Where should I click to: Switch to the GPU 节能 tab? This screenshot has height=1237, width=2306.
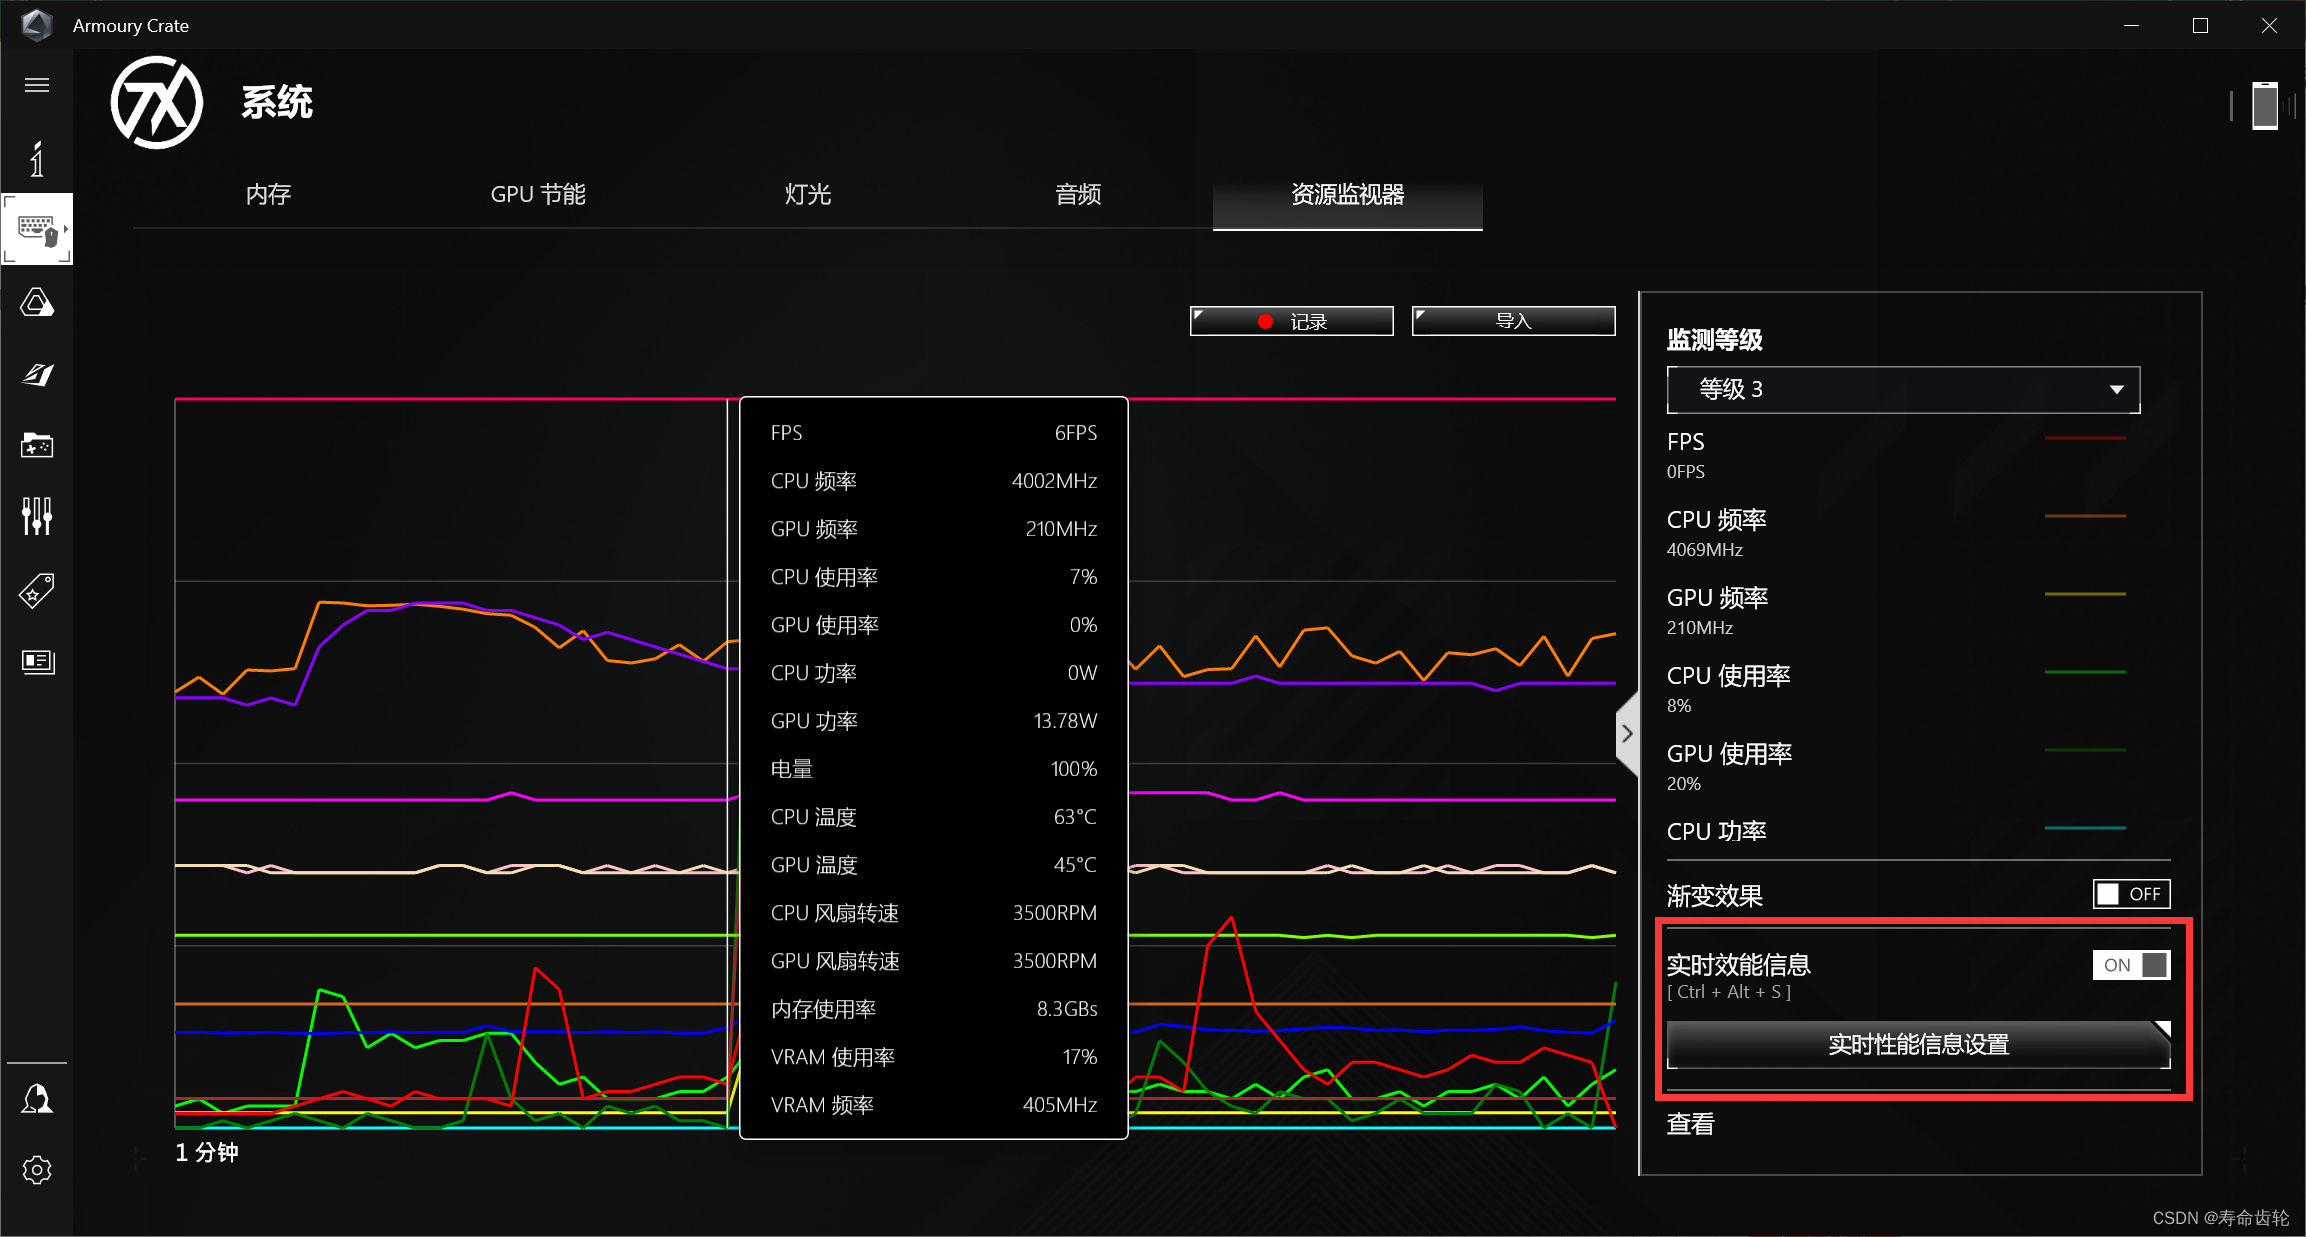click(x=537, y=194)
